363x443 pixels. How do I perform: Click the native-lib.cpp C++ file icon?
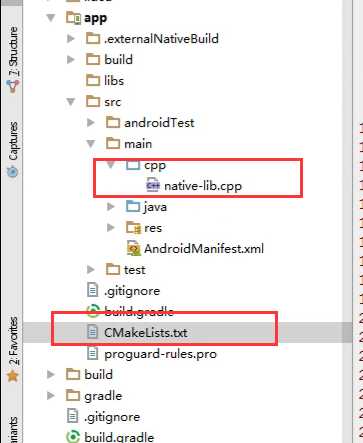click(153, 185)
